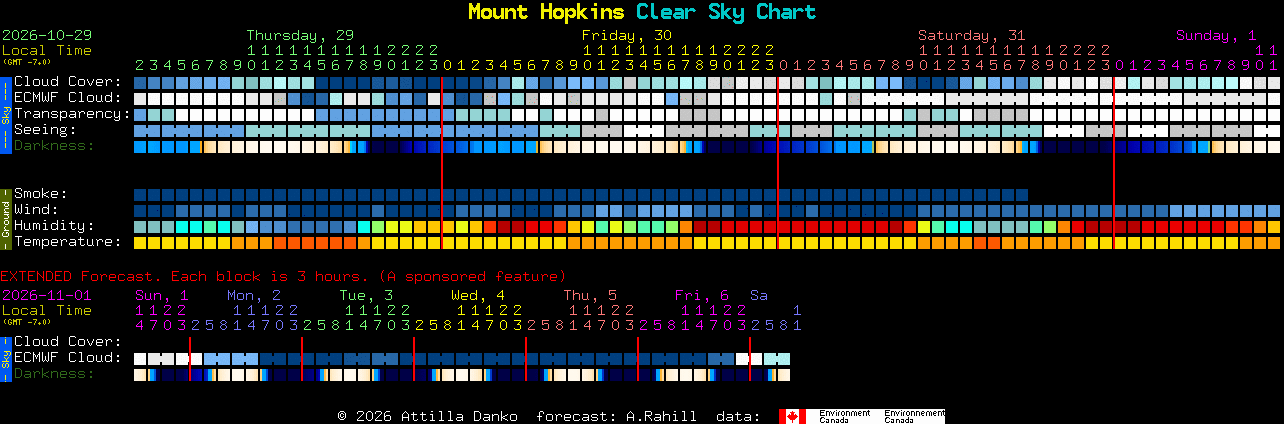Click the red 'EXTENDED Forecast' notice text
The image size is (1284, 424).
283,276
